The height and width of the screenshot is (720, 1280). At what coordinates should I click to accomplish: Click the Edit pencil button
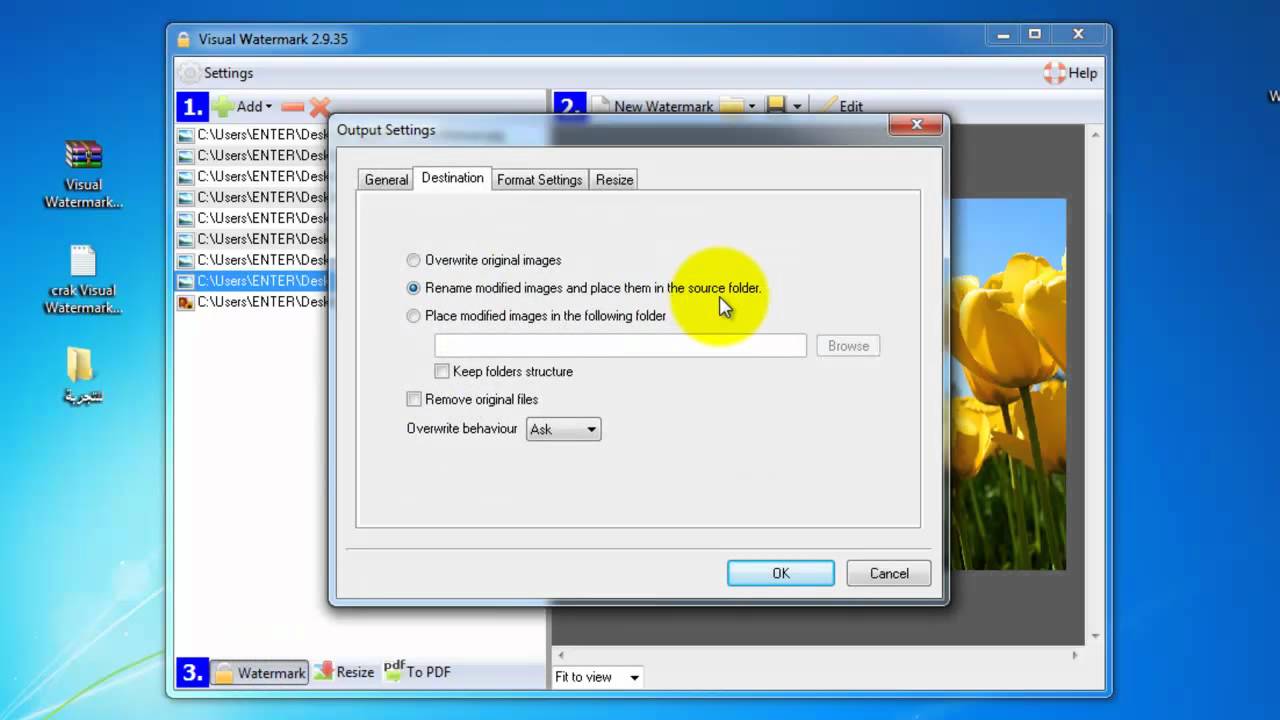point(841,106)
